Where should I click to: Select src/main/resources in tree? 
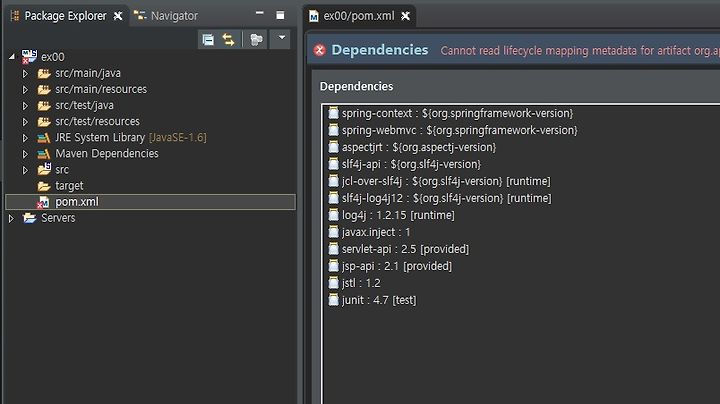(101, 89)
